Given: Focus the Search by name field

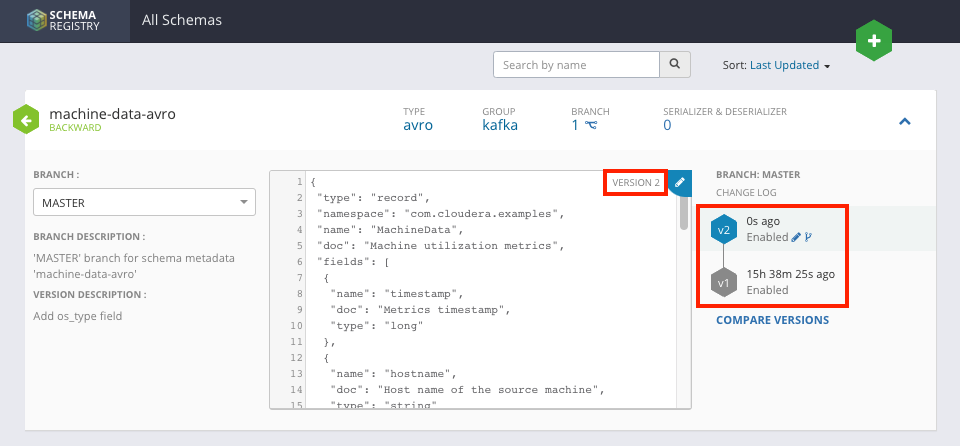Looking at the screenshot, I should pyautogui.click(x=576, y=65).
